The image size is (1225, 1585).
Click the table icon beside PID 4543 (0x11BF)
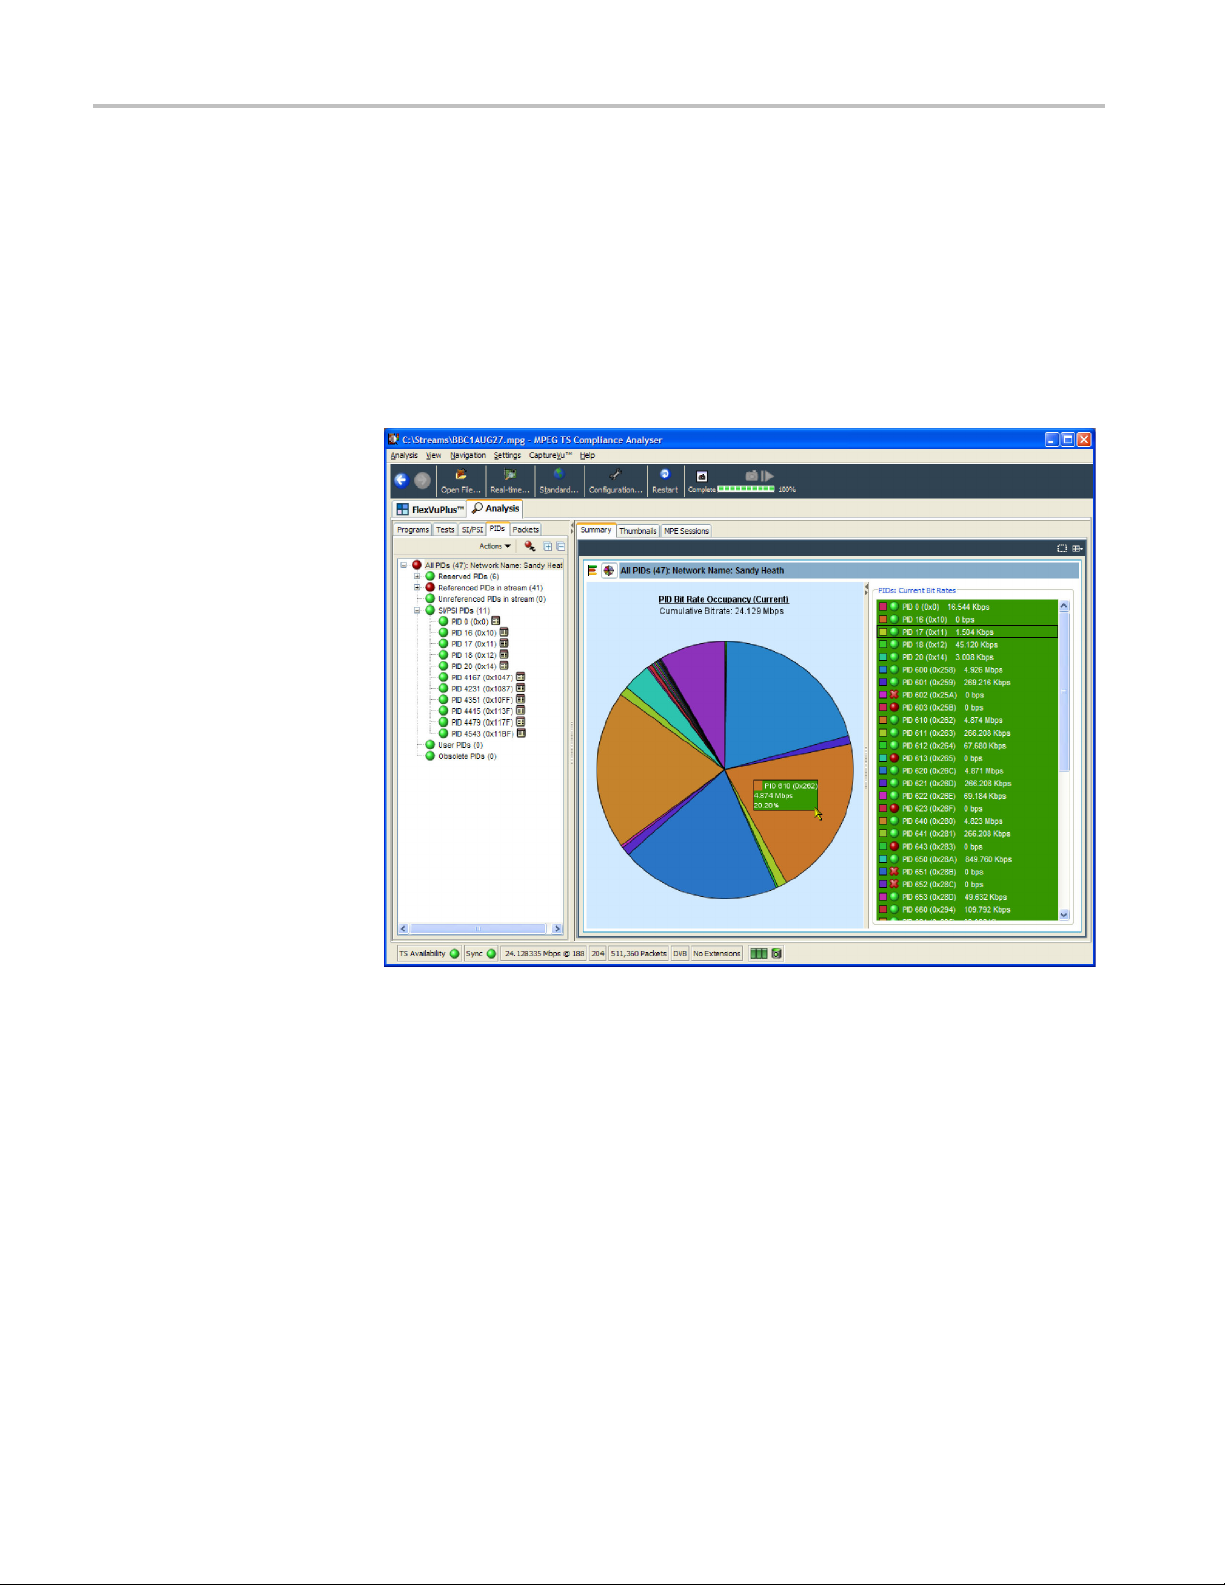(521, 733)
